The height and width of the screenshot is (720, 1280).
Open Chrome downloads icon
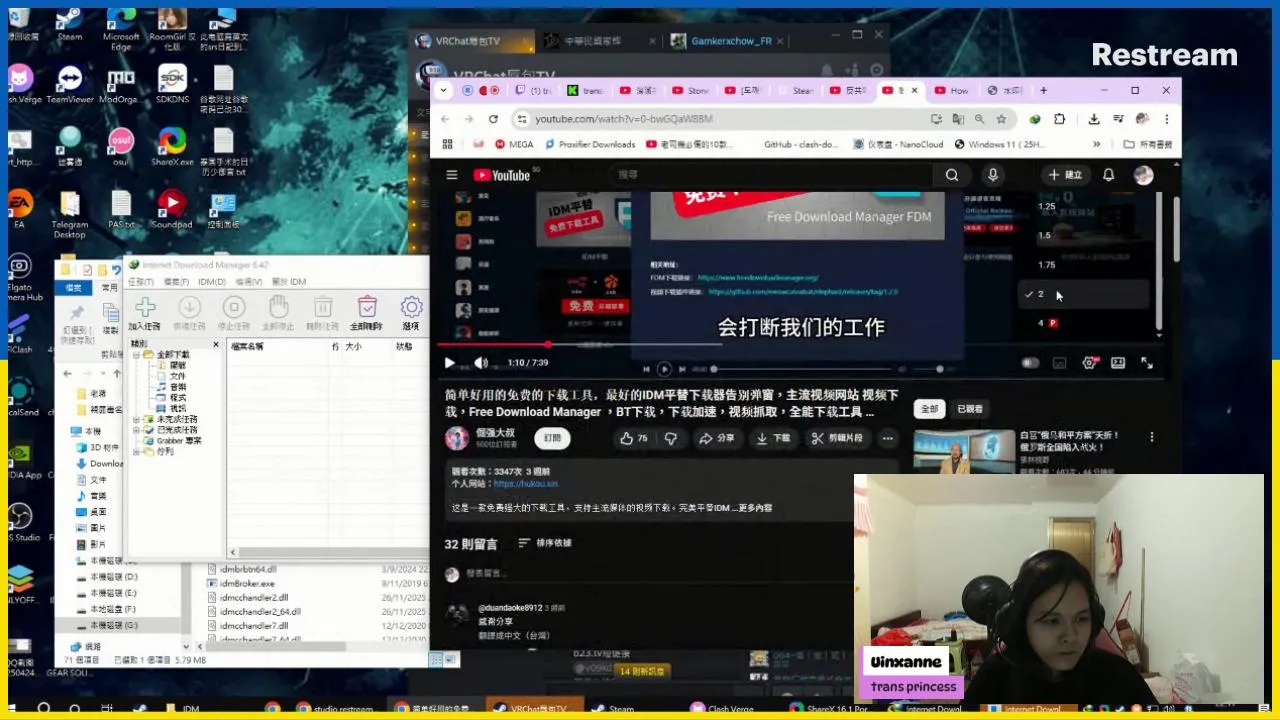[x=1094, y=119]
